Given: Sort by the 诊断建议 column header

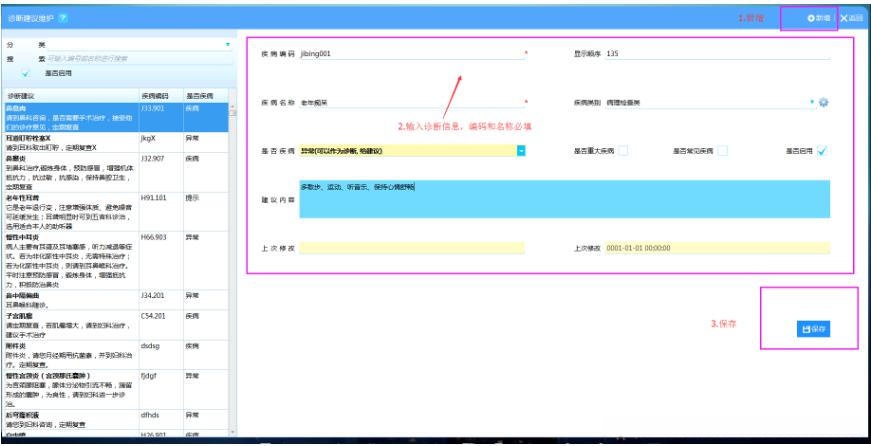Looking at the screenshot, I should [71, 96].
